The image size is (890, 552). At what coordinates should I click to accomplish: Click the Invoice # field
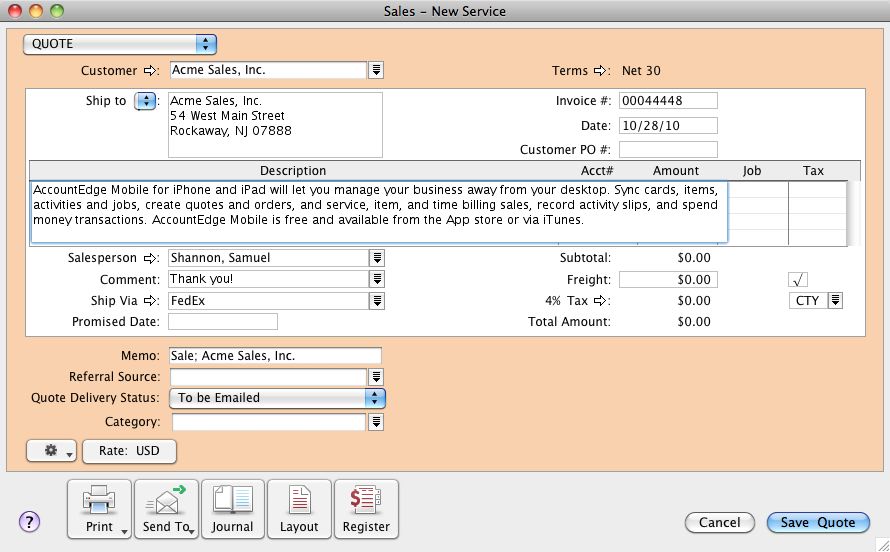tap(668, 100)
